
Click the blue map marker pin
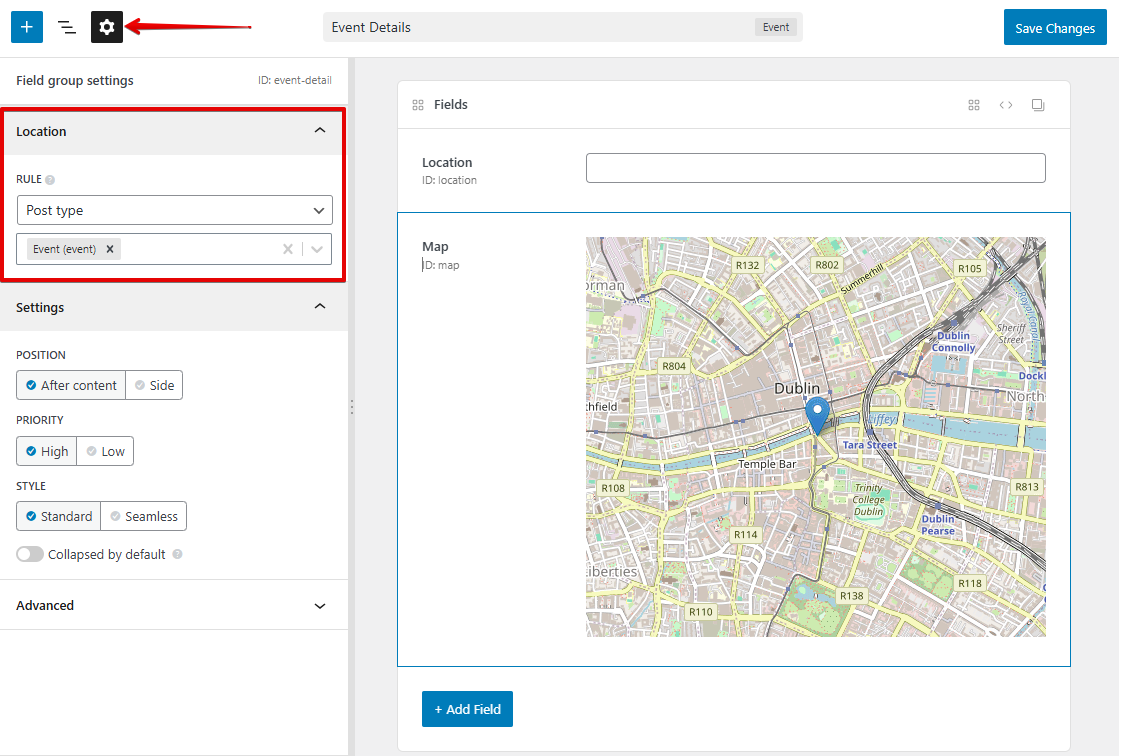pos(818,413)
